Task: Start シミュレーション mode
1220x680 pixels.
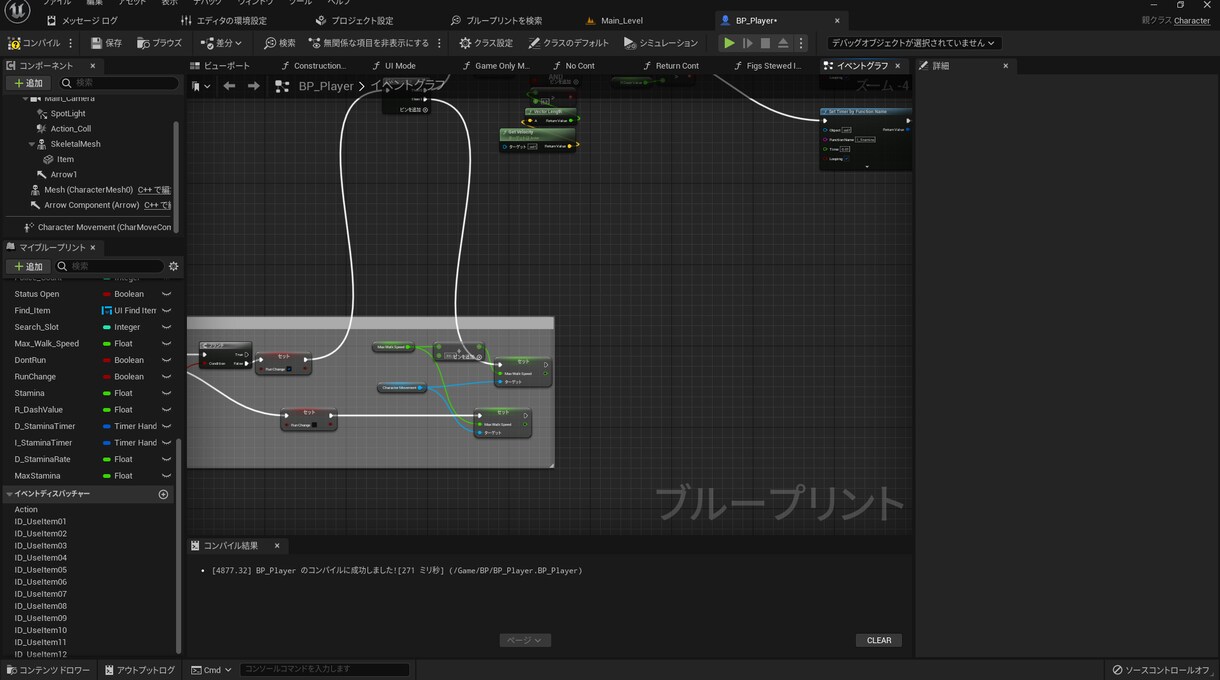Action: pyautogui.click(x=661, y=43)
